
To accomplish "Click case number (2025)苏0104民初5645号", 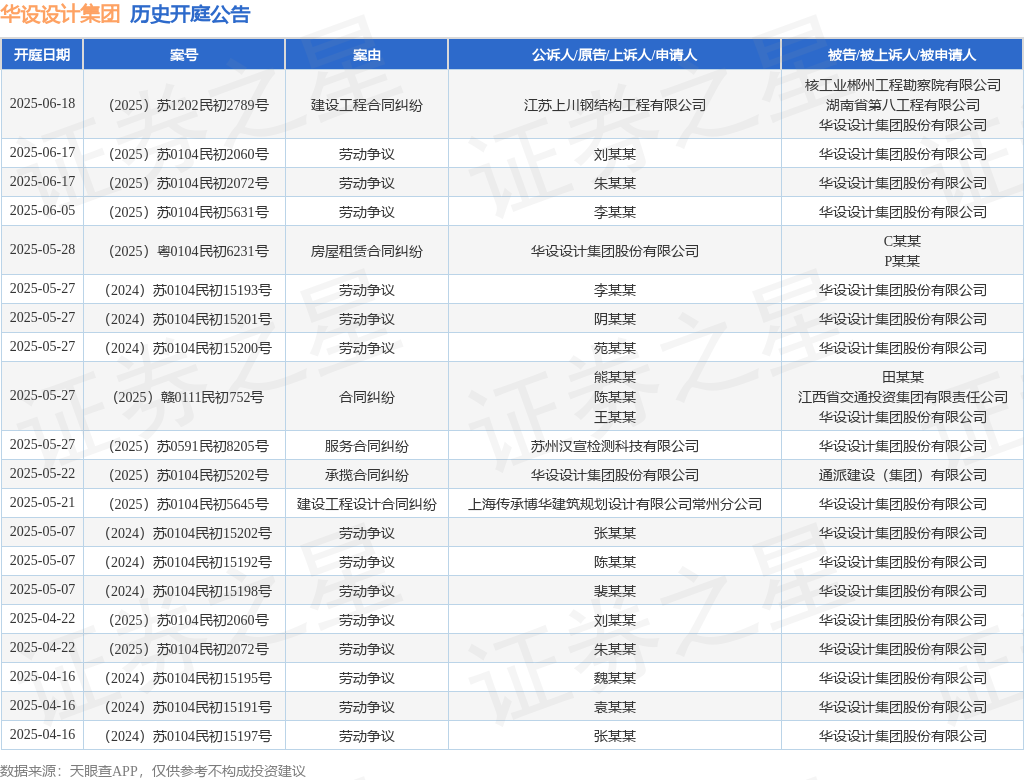I will (188, 504).
